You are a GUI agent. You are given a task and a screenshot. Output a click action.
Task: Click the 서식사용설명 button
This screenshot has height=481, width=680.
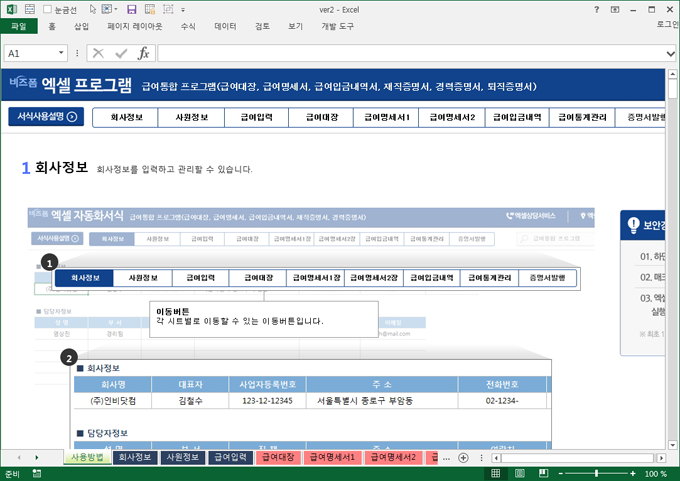(46, 116)
